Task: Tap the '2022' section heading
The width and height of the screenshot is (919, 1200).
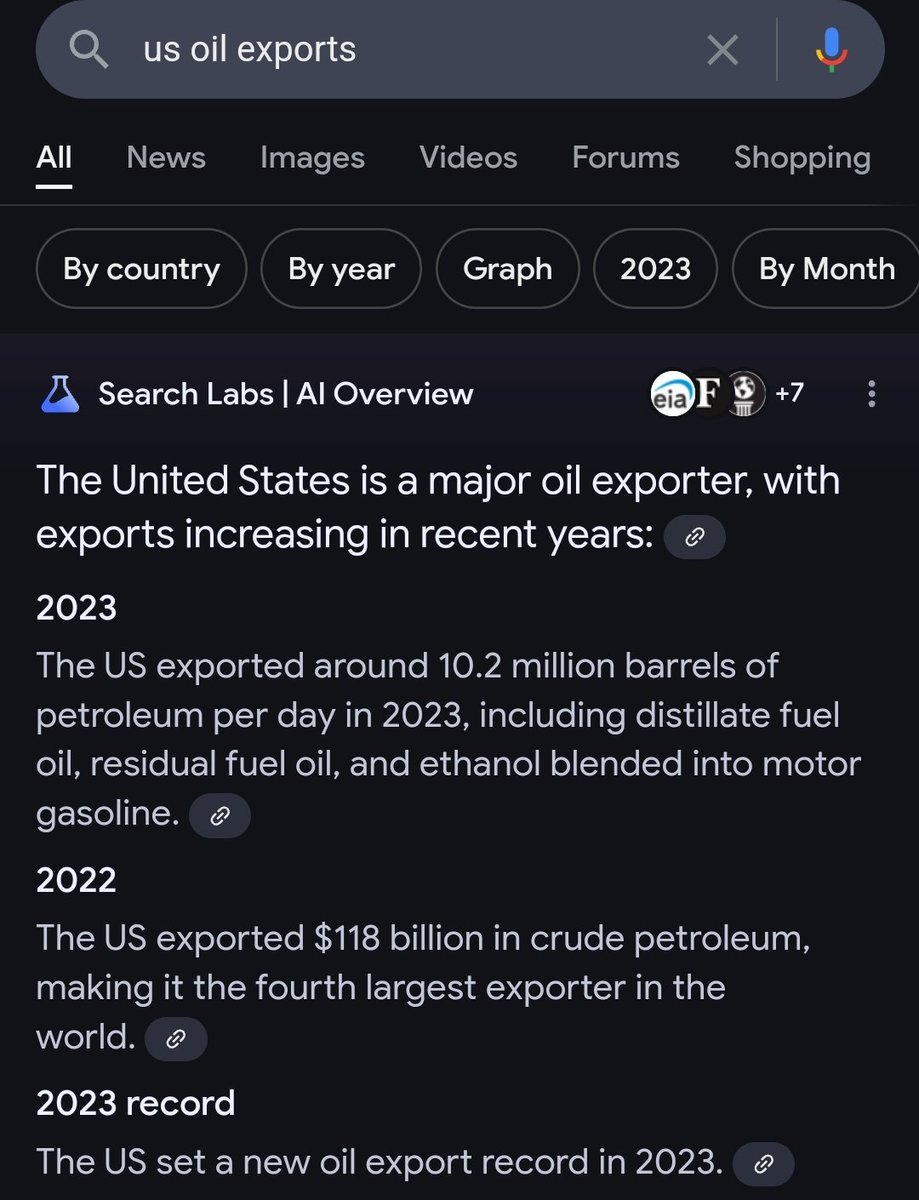Action: [x=76, y=880]
